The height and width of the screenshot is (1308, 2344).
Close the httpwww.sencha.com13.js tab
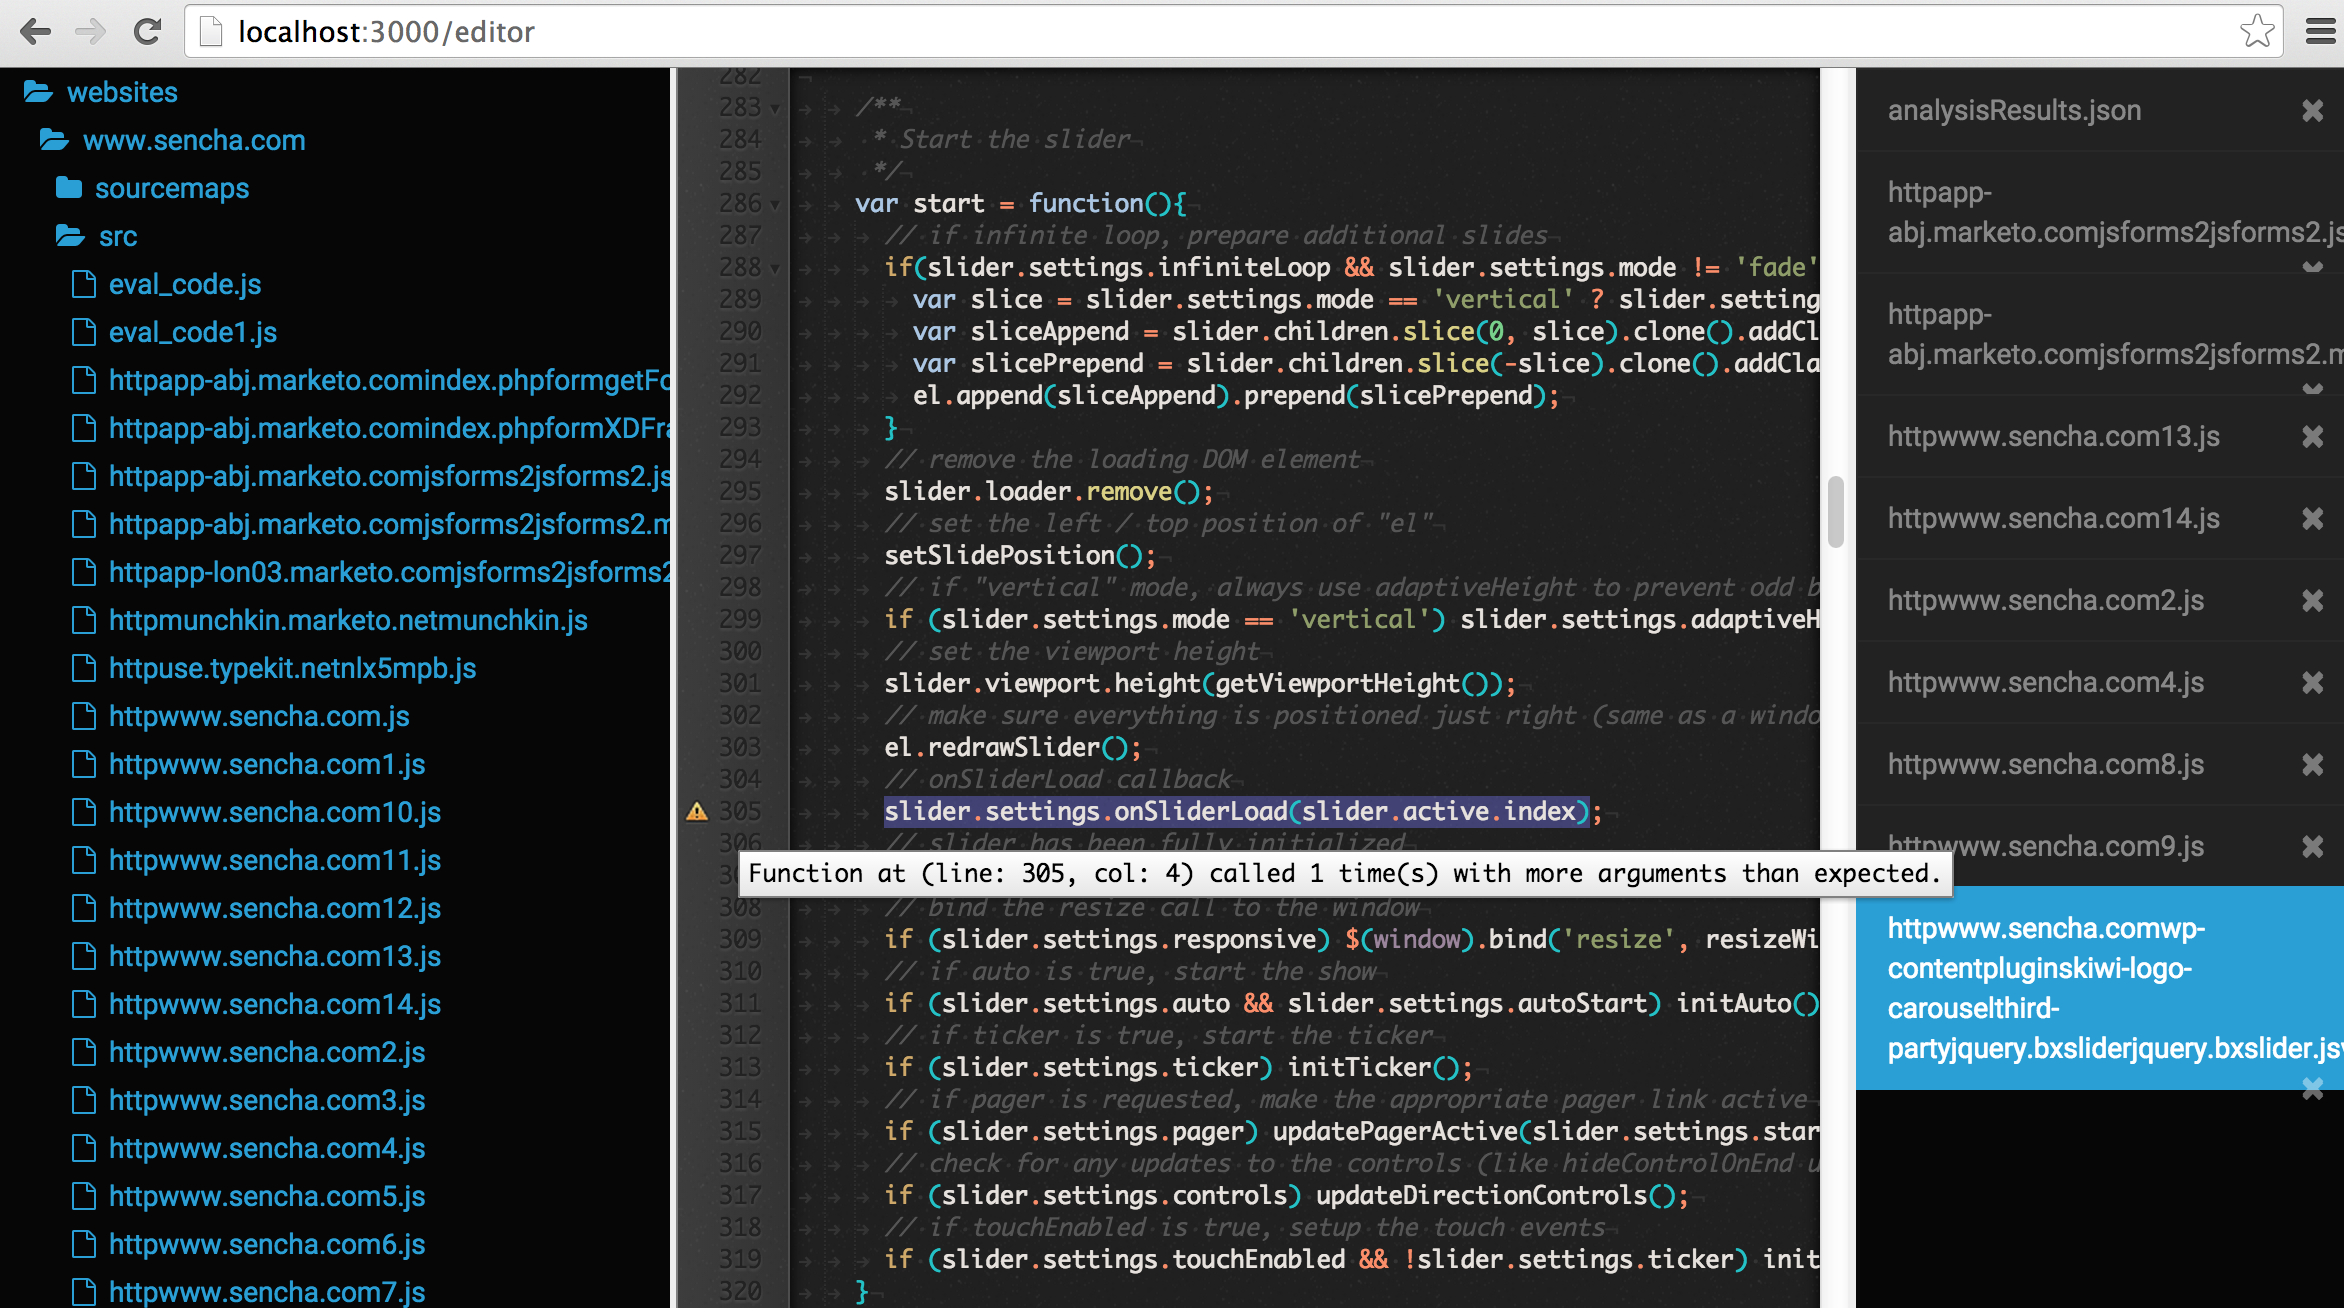pyautogui.click(x=2312, y=436)
